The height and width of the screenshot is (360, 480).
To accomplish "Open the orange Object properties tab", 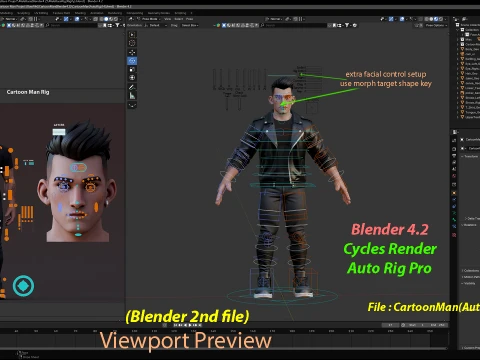I will click(454, 193).
